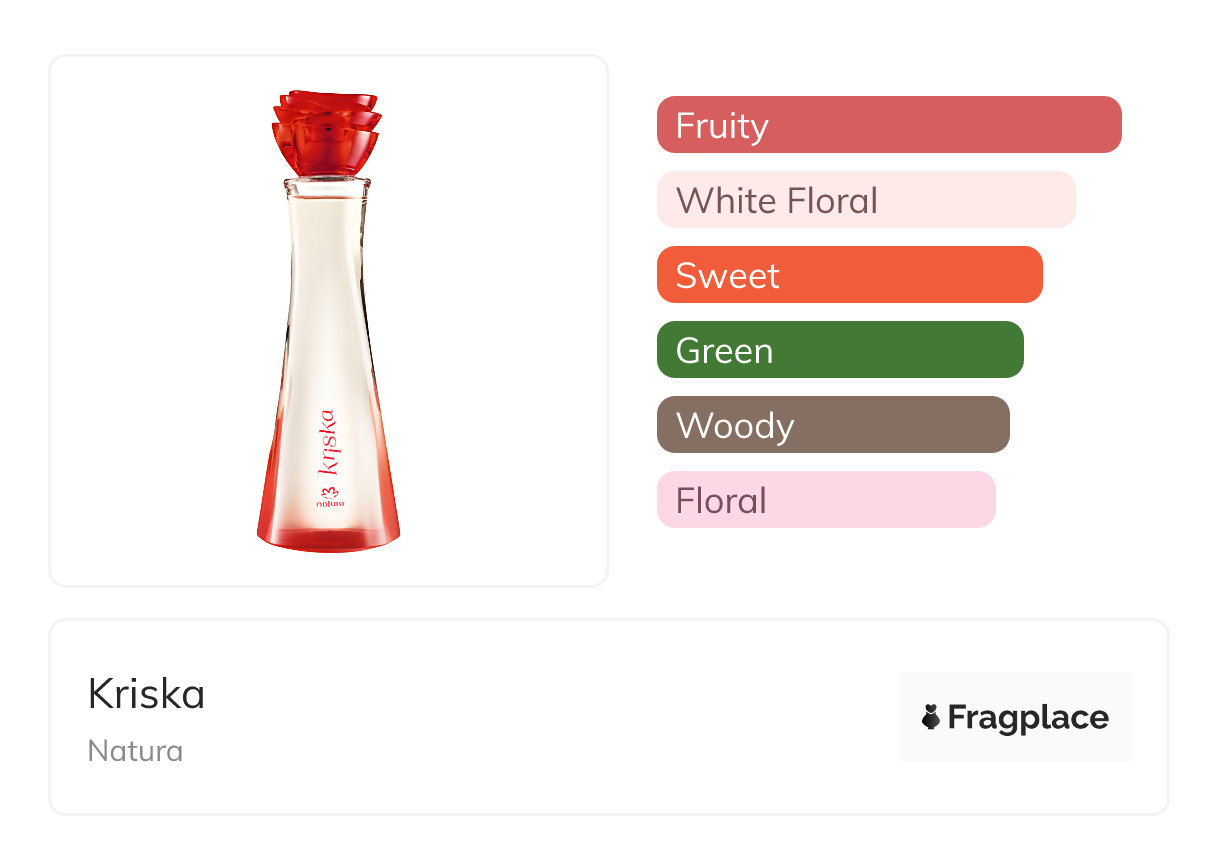1218x864 pixels.
Task: Click the Natura lotus emblem on bottle
Action: click(x=329, y=491)
